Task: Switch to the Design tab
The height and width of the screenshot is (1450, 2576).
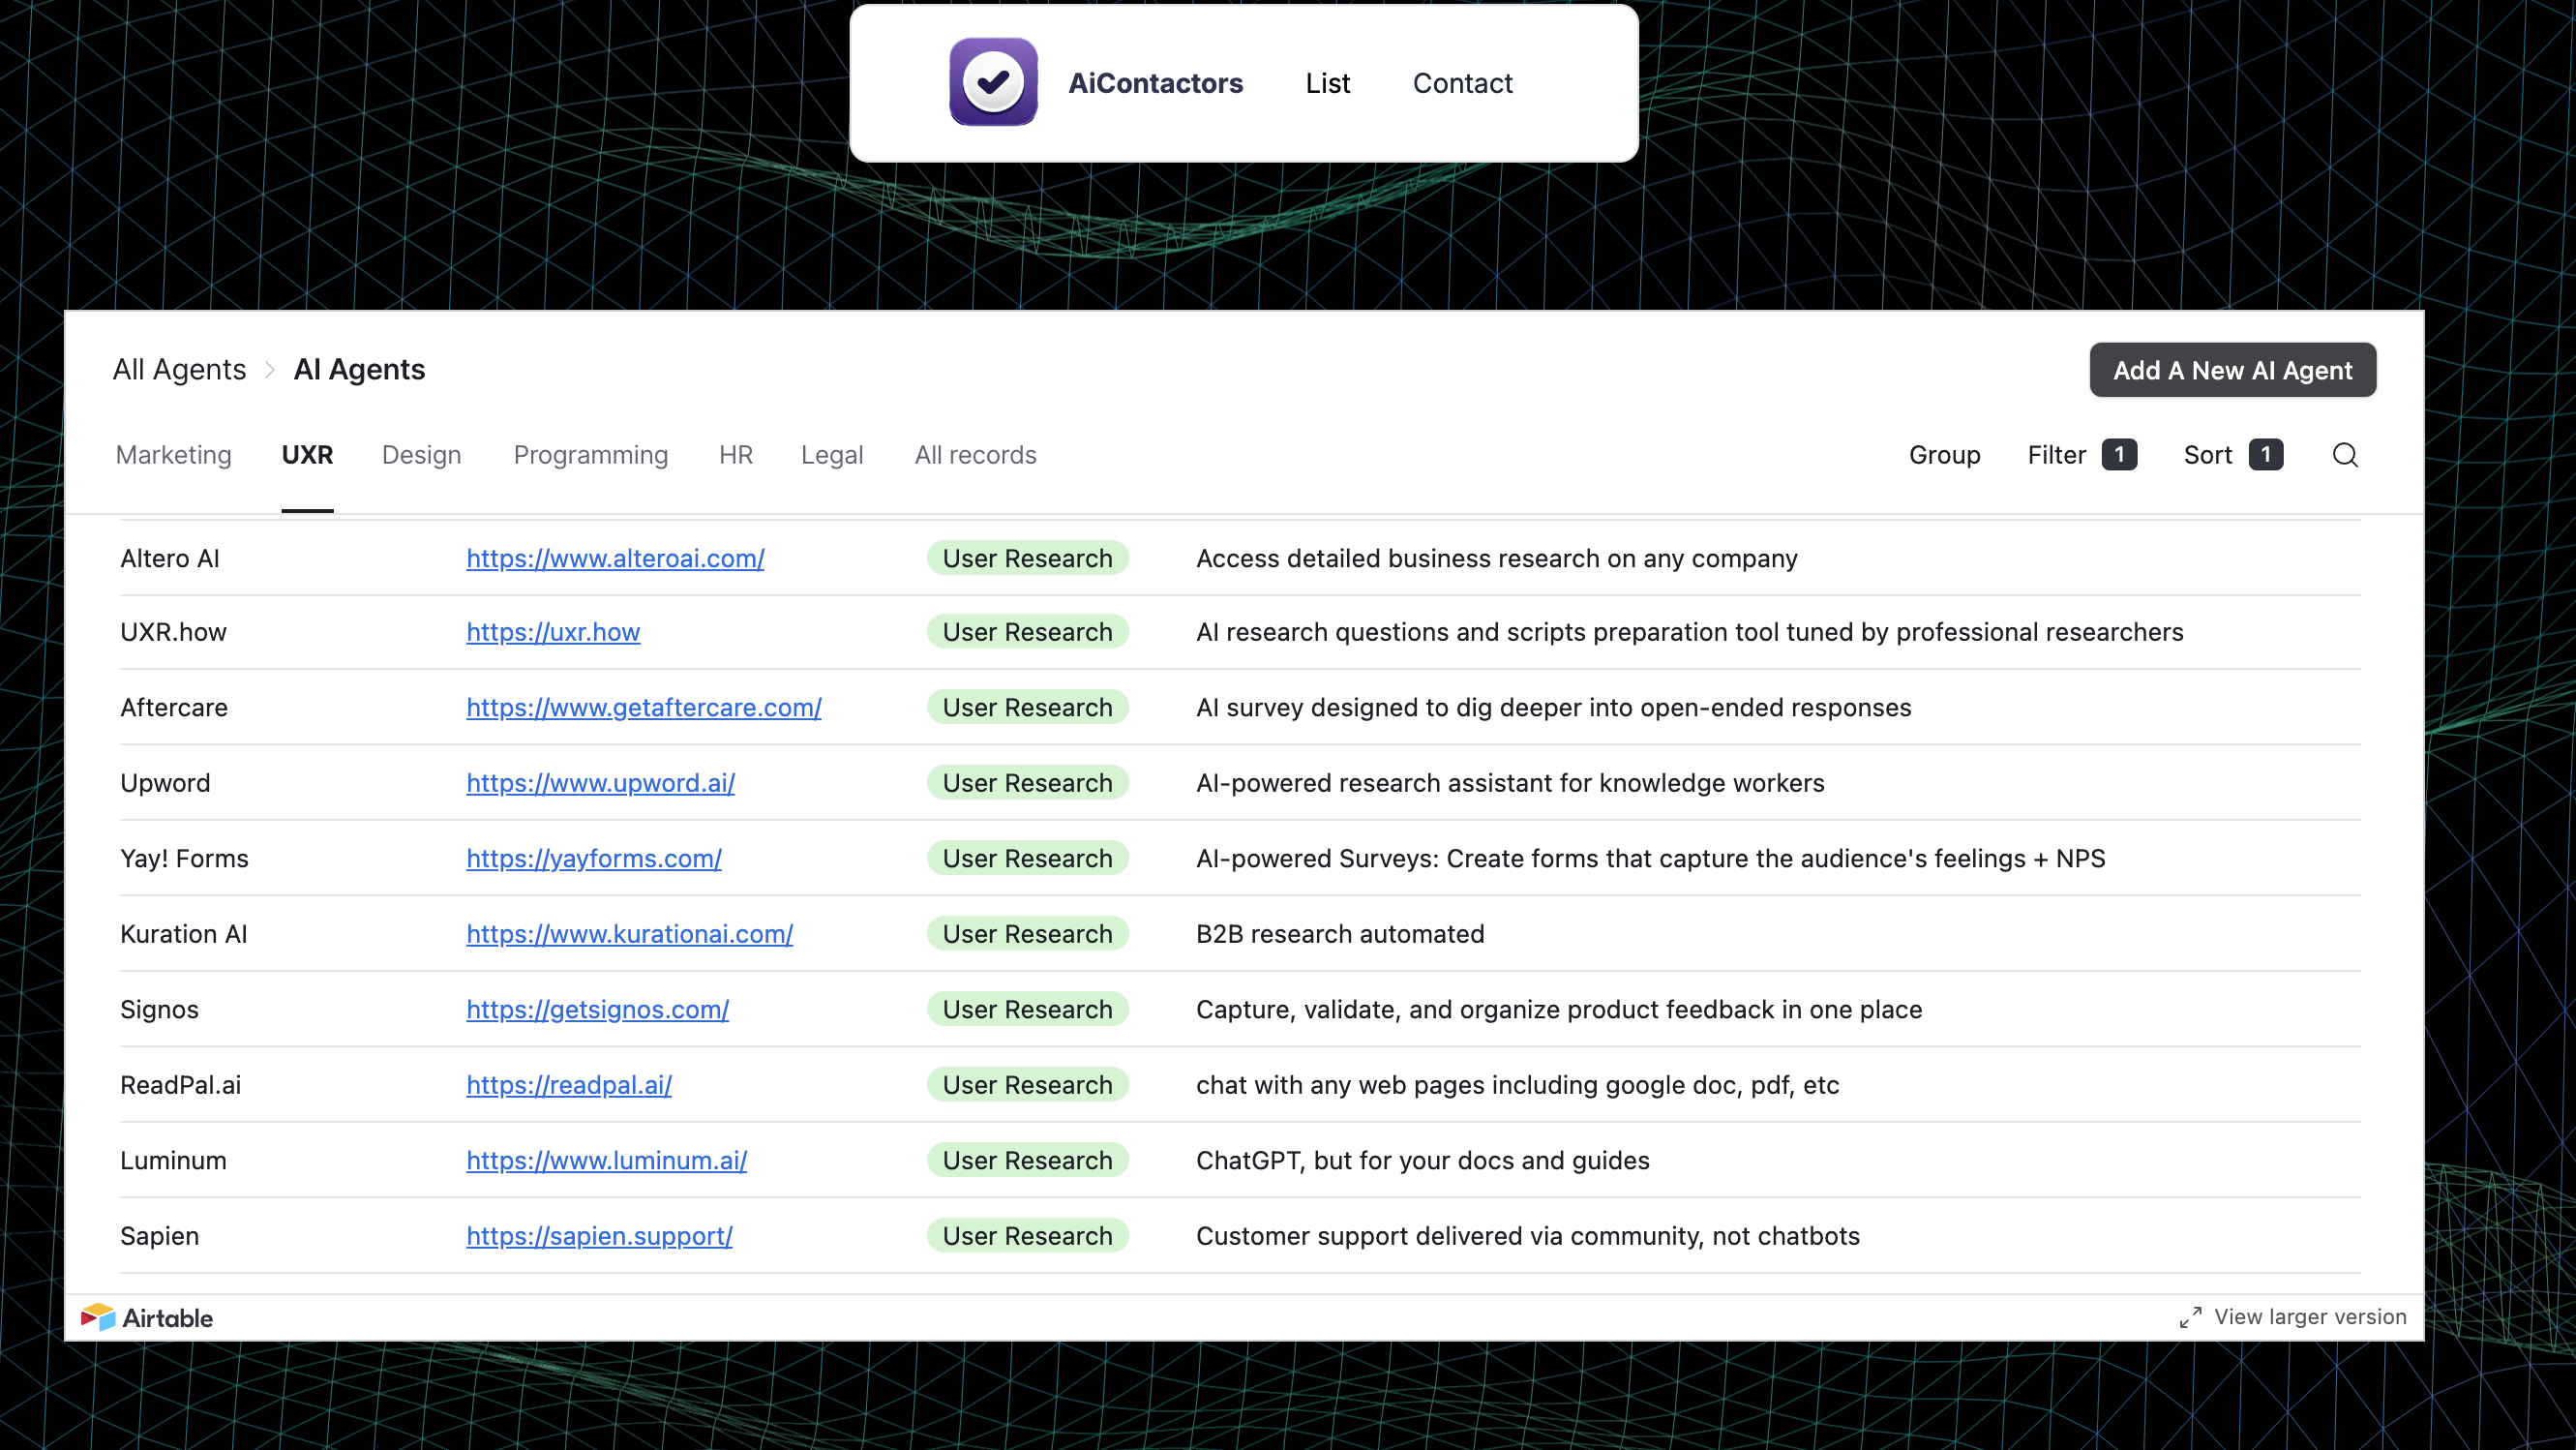Action: [422, 455]
